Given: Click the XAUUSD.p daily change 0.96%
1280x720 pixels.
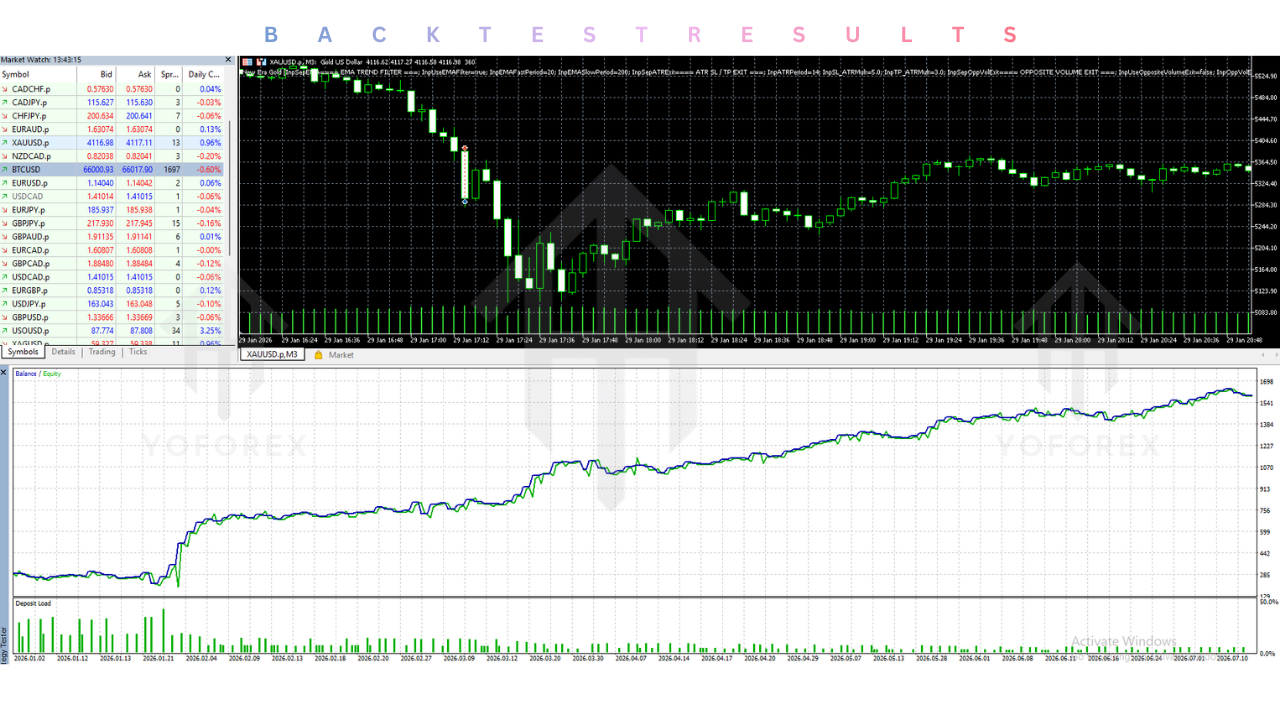Looking at the screenshot, I should tap(210, 143).
